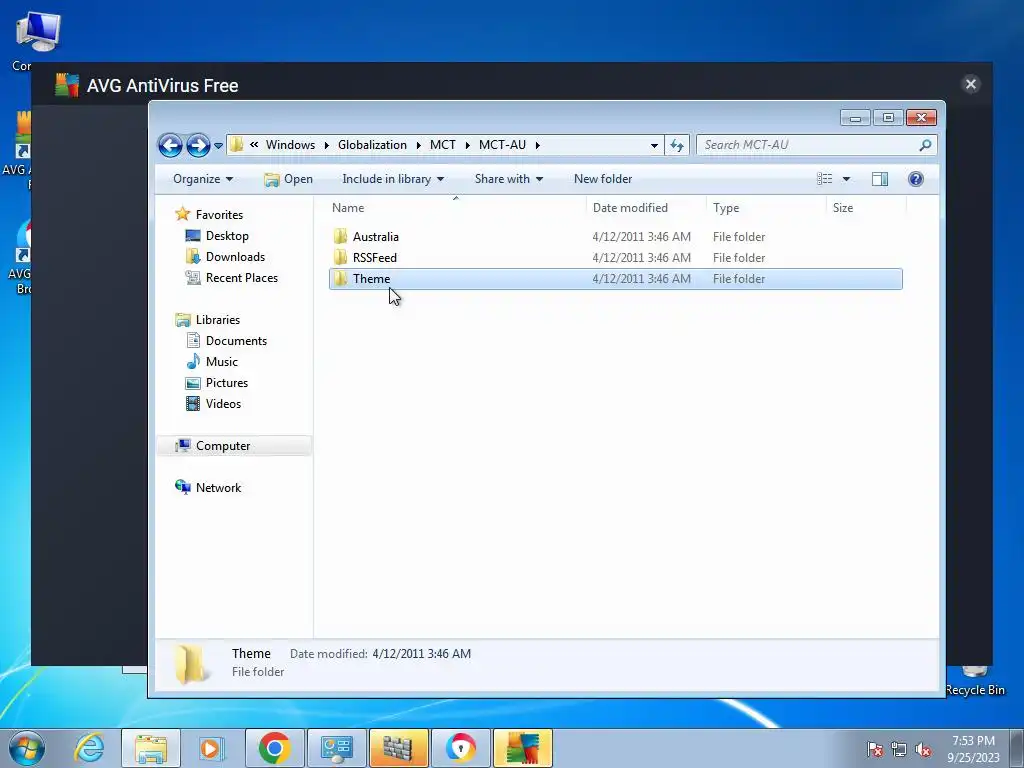Select Network in navigation pane
Viewport: 1024px width, 768px height.
click(218, 487)
